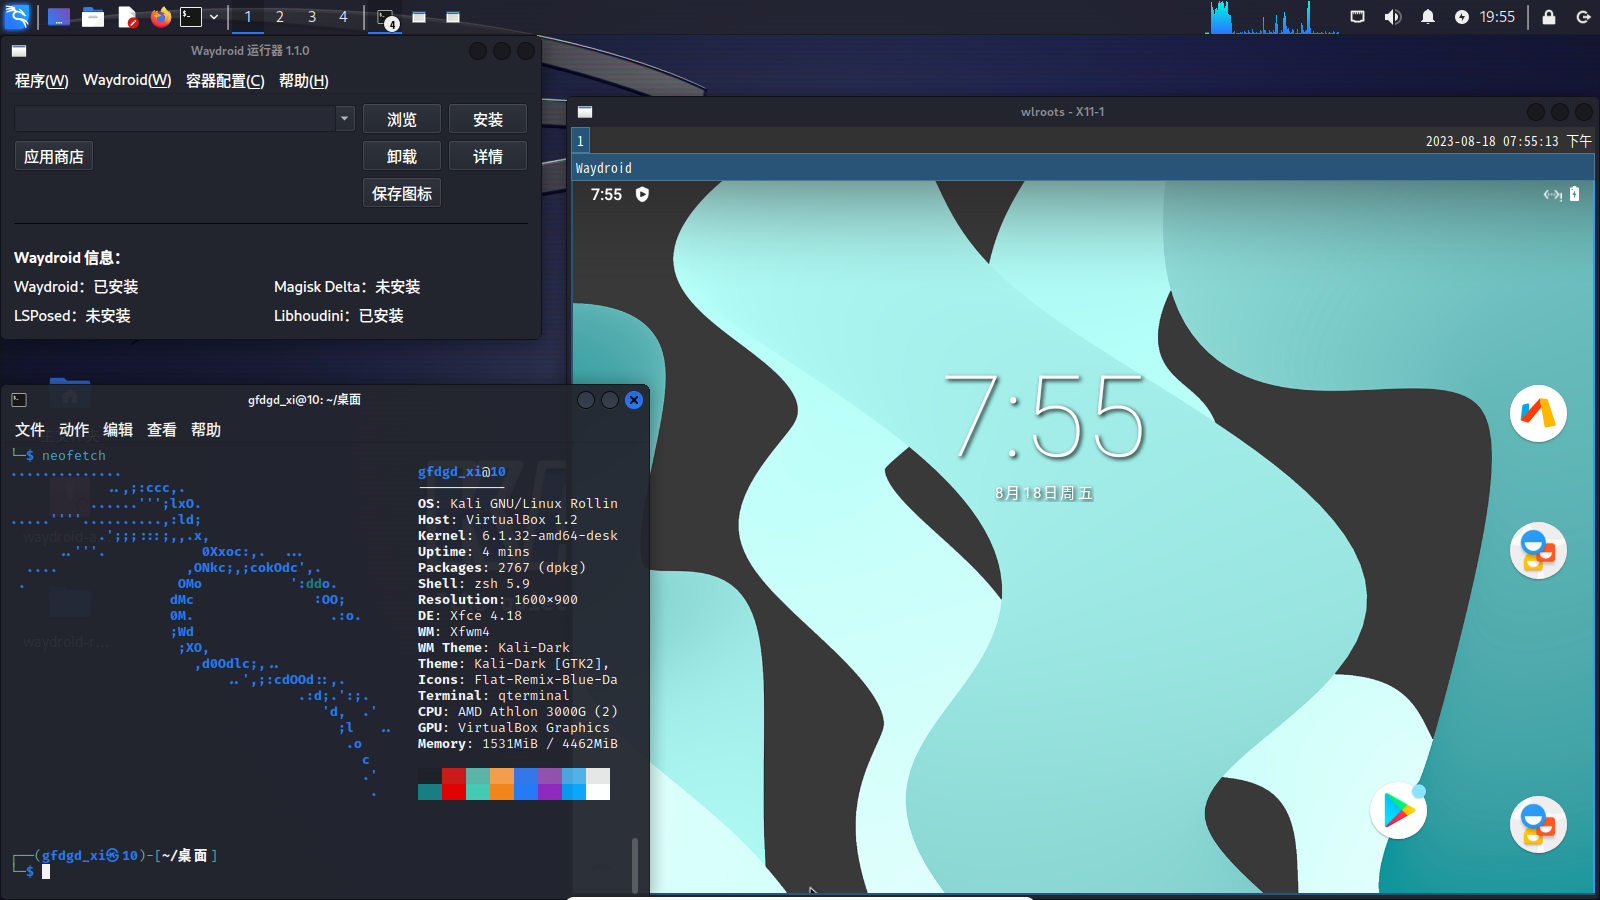Screen dimensions: 1600x900
Task: Click the 安装 install button
Action: pos(488,120)
